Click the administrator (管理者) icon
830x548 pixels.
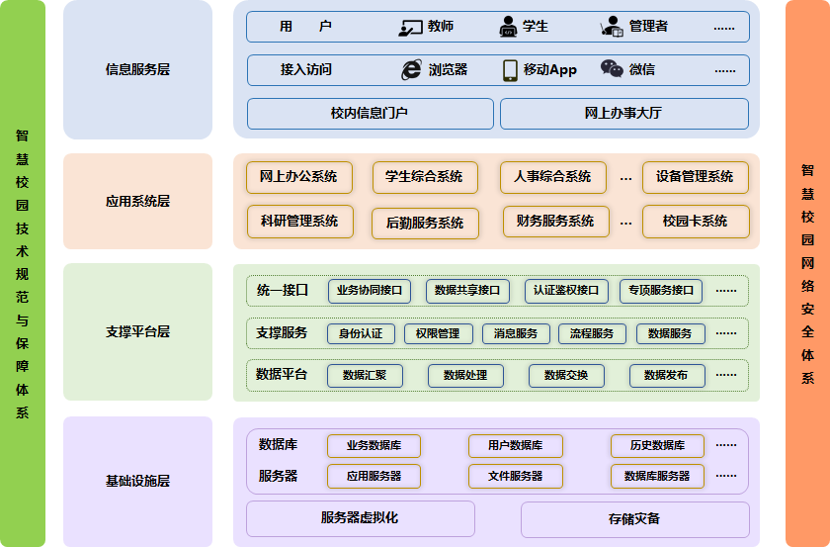coord(611,28)
